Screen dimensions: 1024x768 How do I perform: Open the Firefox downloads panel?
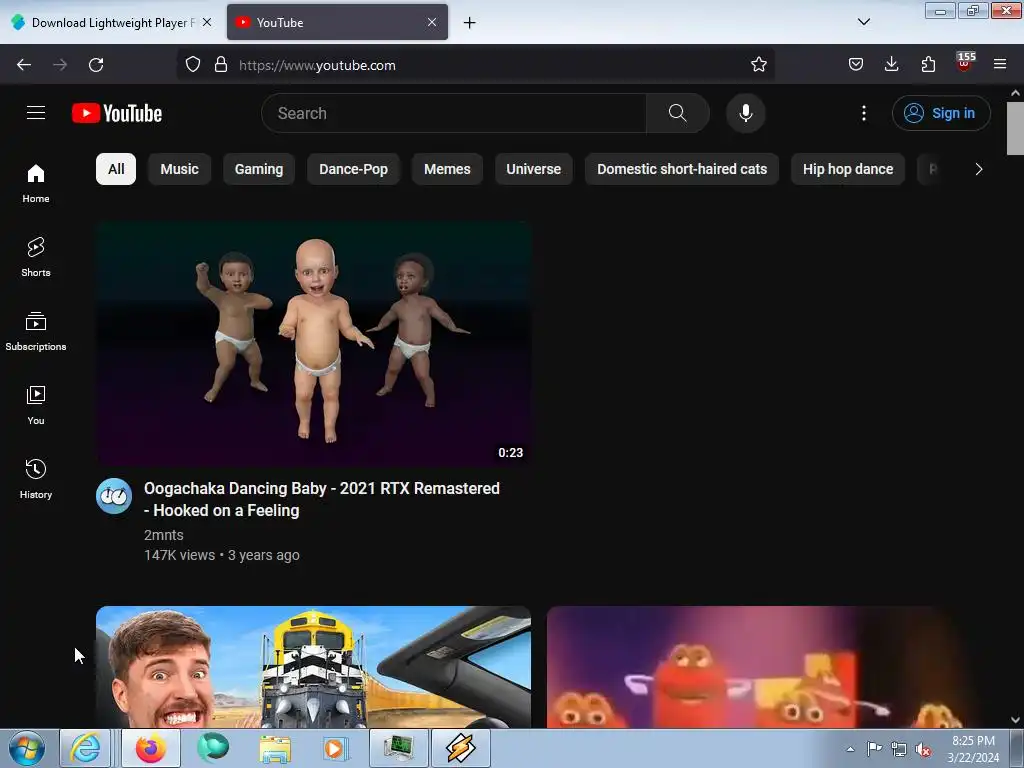pyautogui.click(x=891, y=65)
